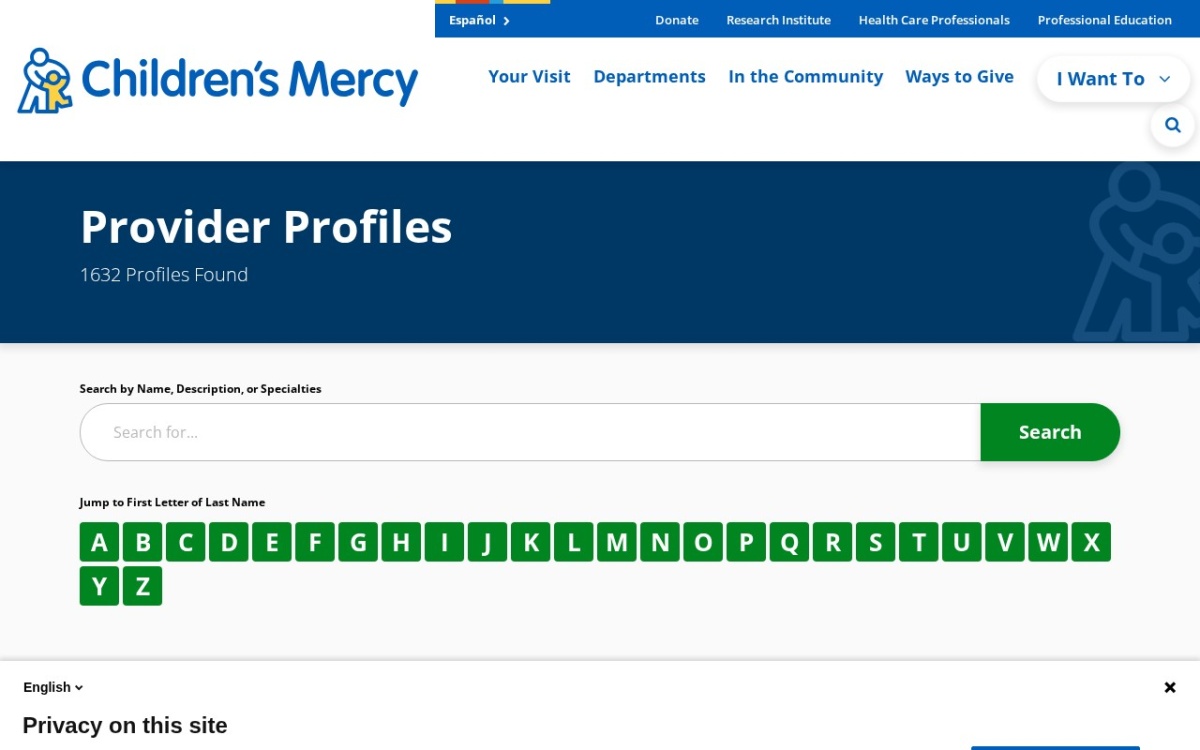1200x750 pixels.
Task: Jump to last names starting with C
Action: (x=185, y=542)
